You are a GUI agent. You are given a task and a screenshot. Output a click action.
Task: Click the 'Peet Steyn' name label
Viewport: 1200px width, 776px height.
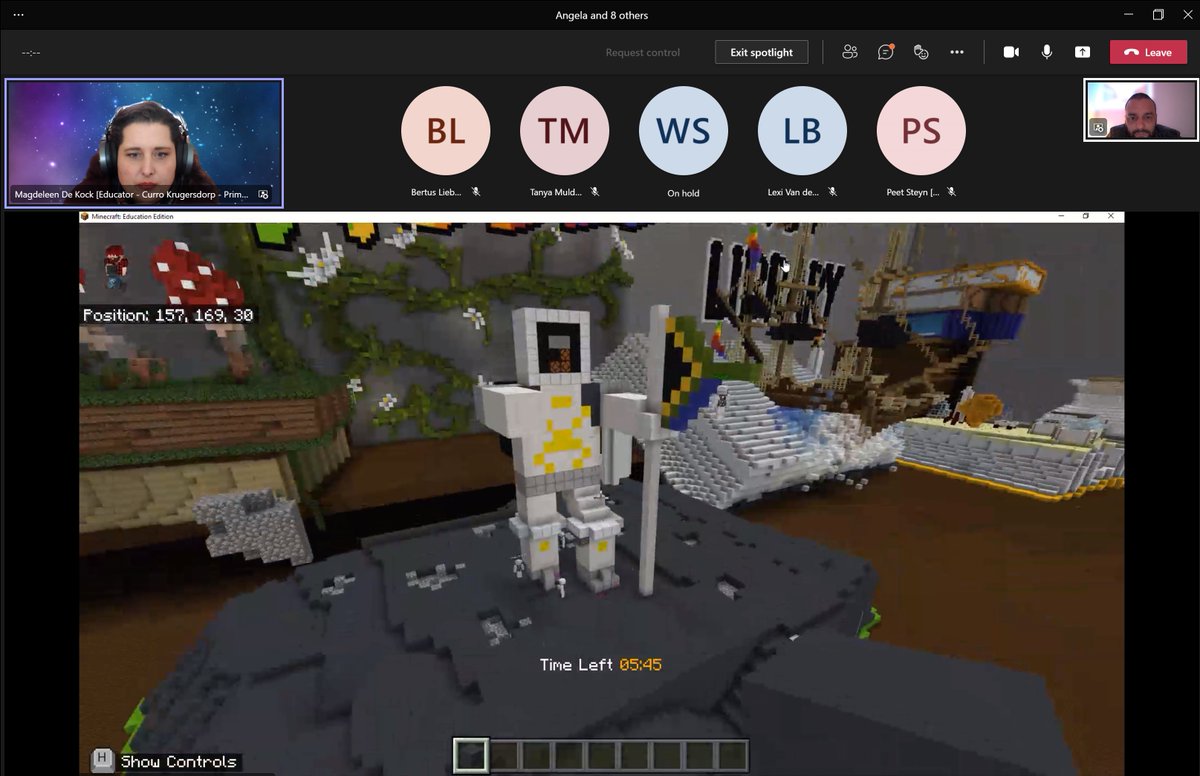click(913, 192)
